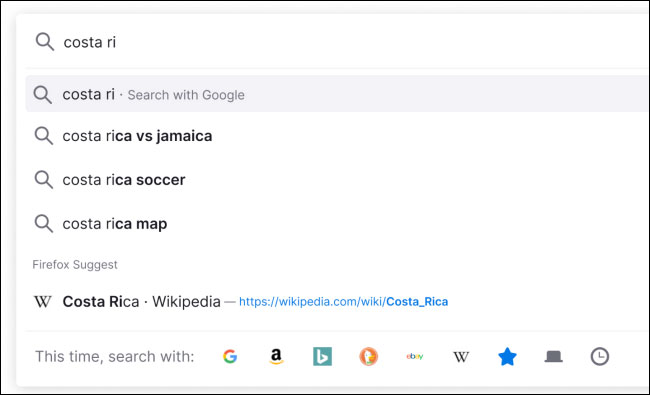Open the Costa Rica · Wikipedia suggestion

click(337, 301)
